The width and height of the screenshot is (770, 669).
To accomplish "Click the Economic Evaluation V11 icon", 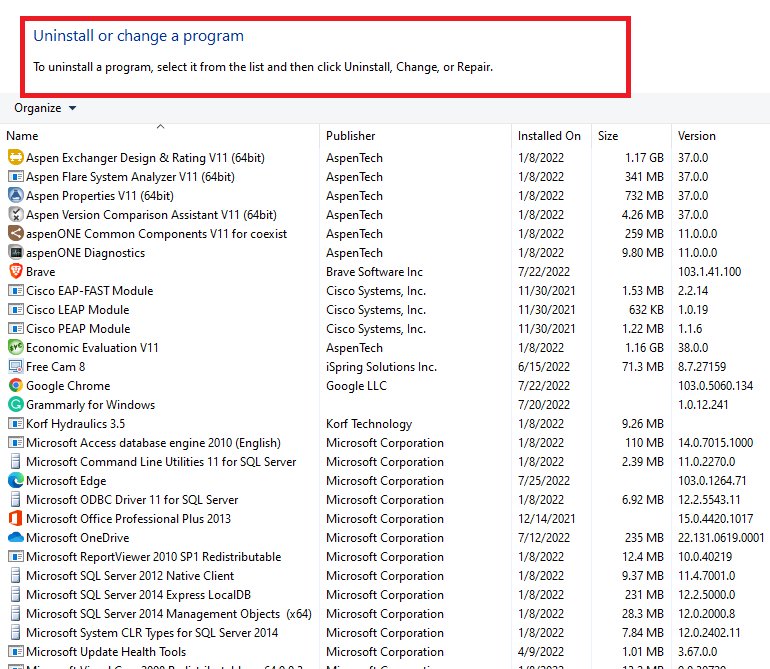I will pos(15,348).
